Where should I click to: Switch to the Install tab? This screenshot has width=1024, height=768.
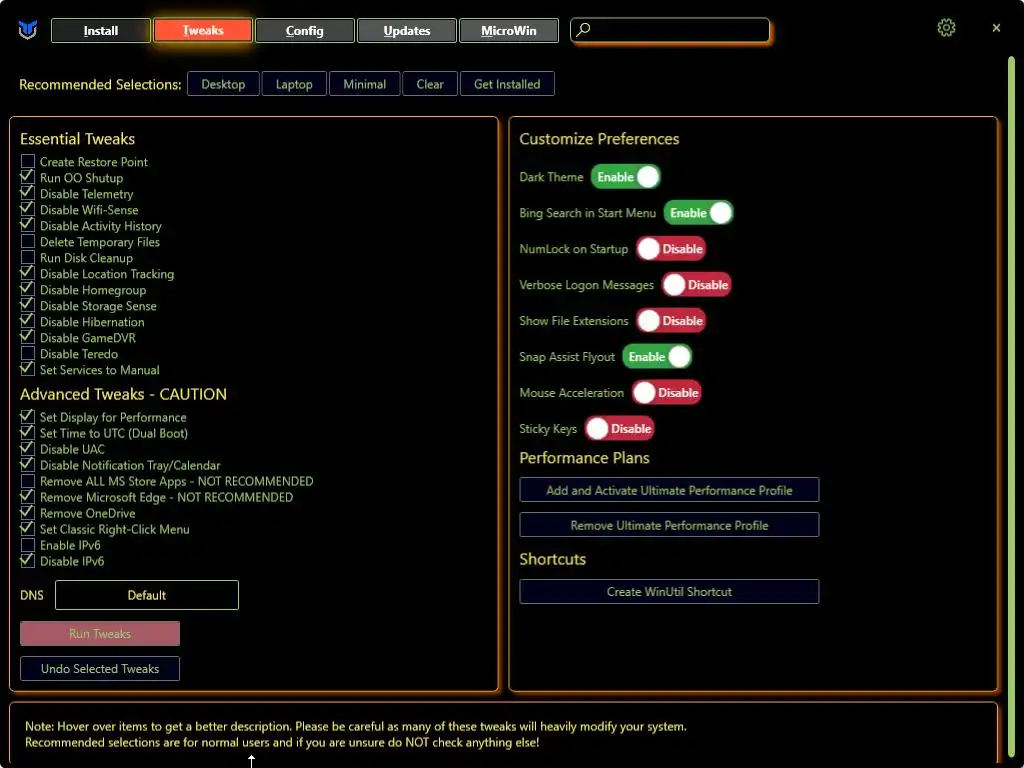101,31
